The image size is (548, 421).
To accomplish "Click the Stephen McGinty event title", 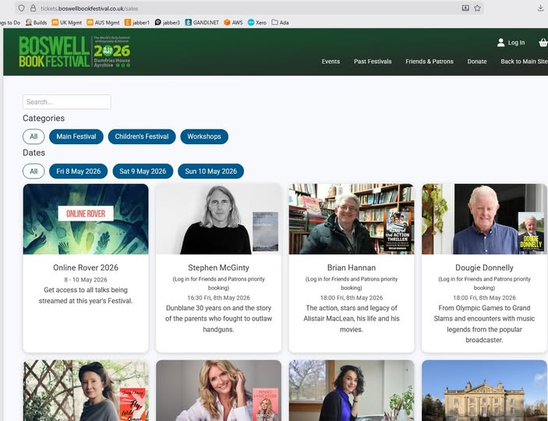I will pos(218,268).
